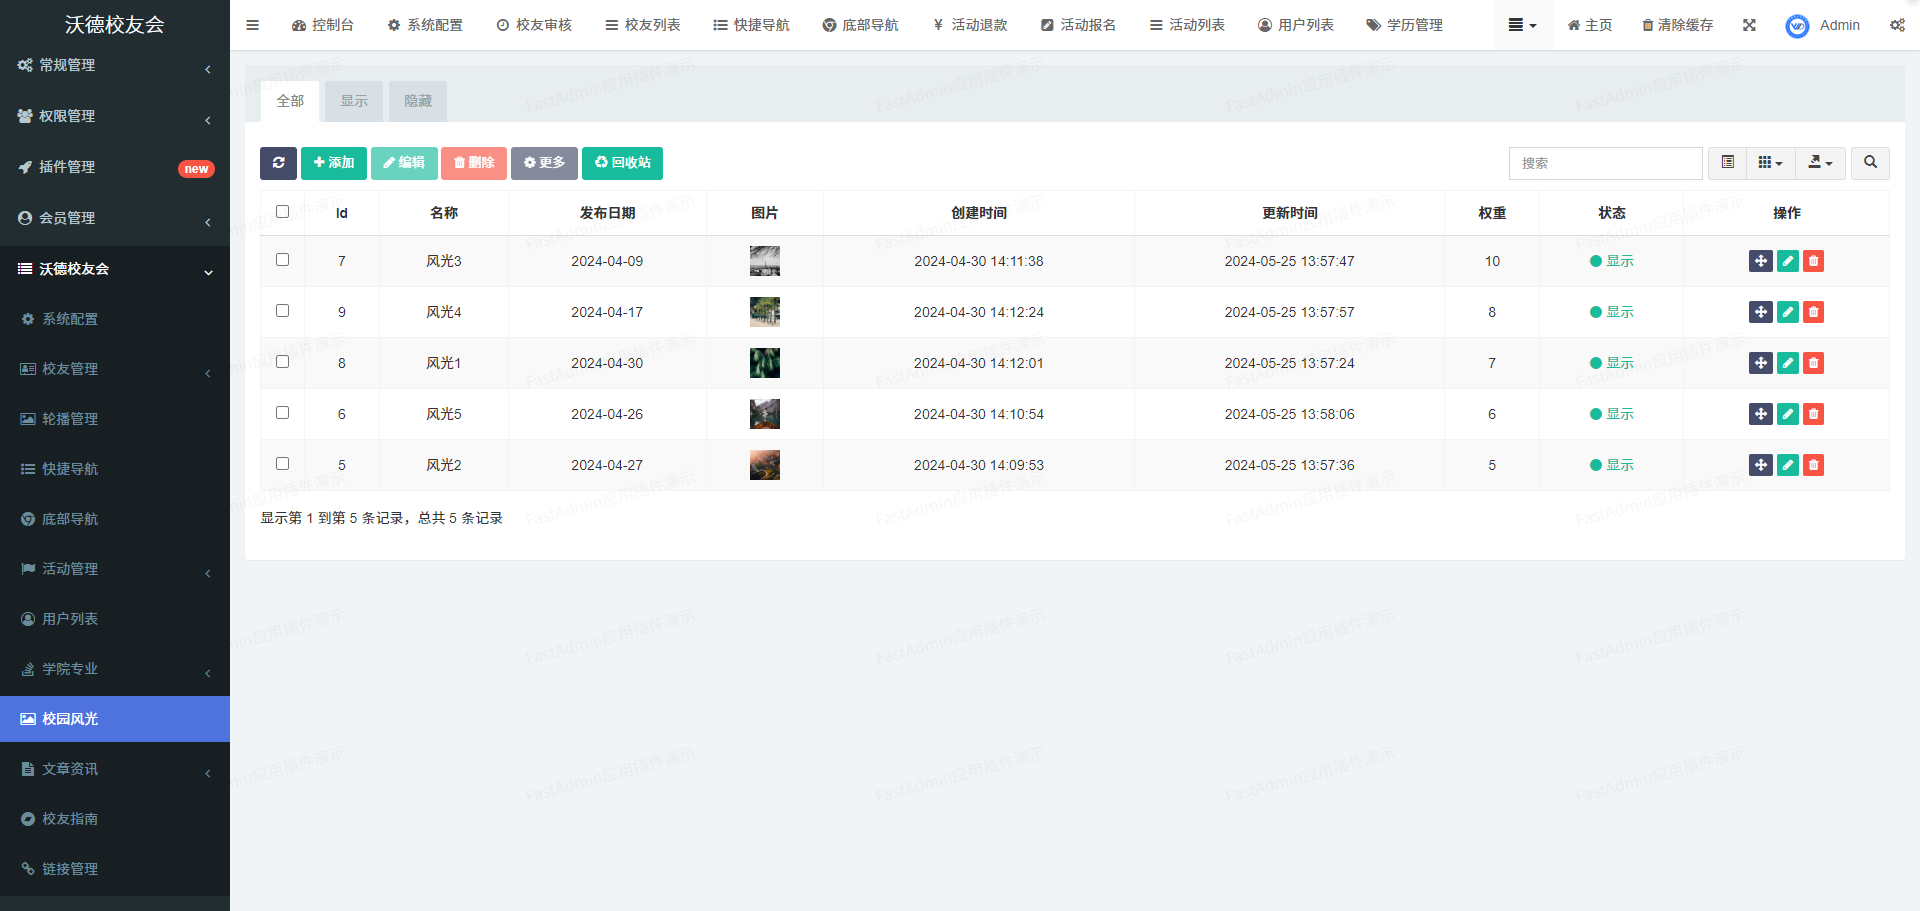Click the edit pencil icon for 风光1

tap(1788, 363)
